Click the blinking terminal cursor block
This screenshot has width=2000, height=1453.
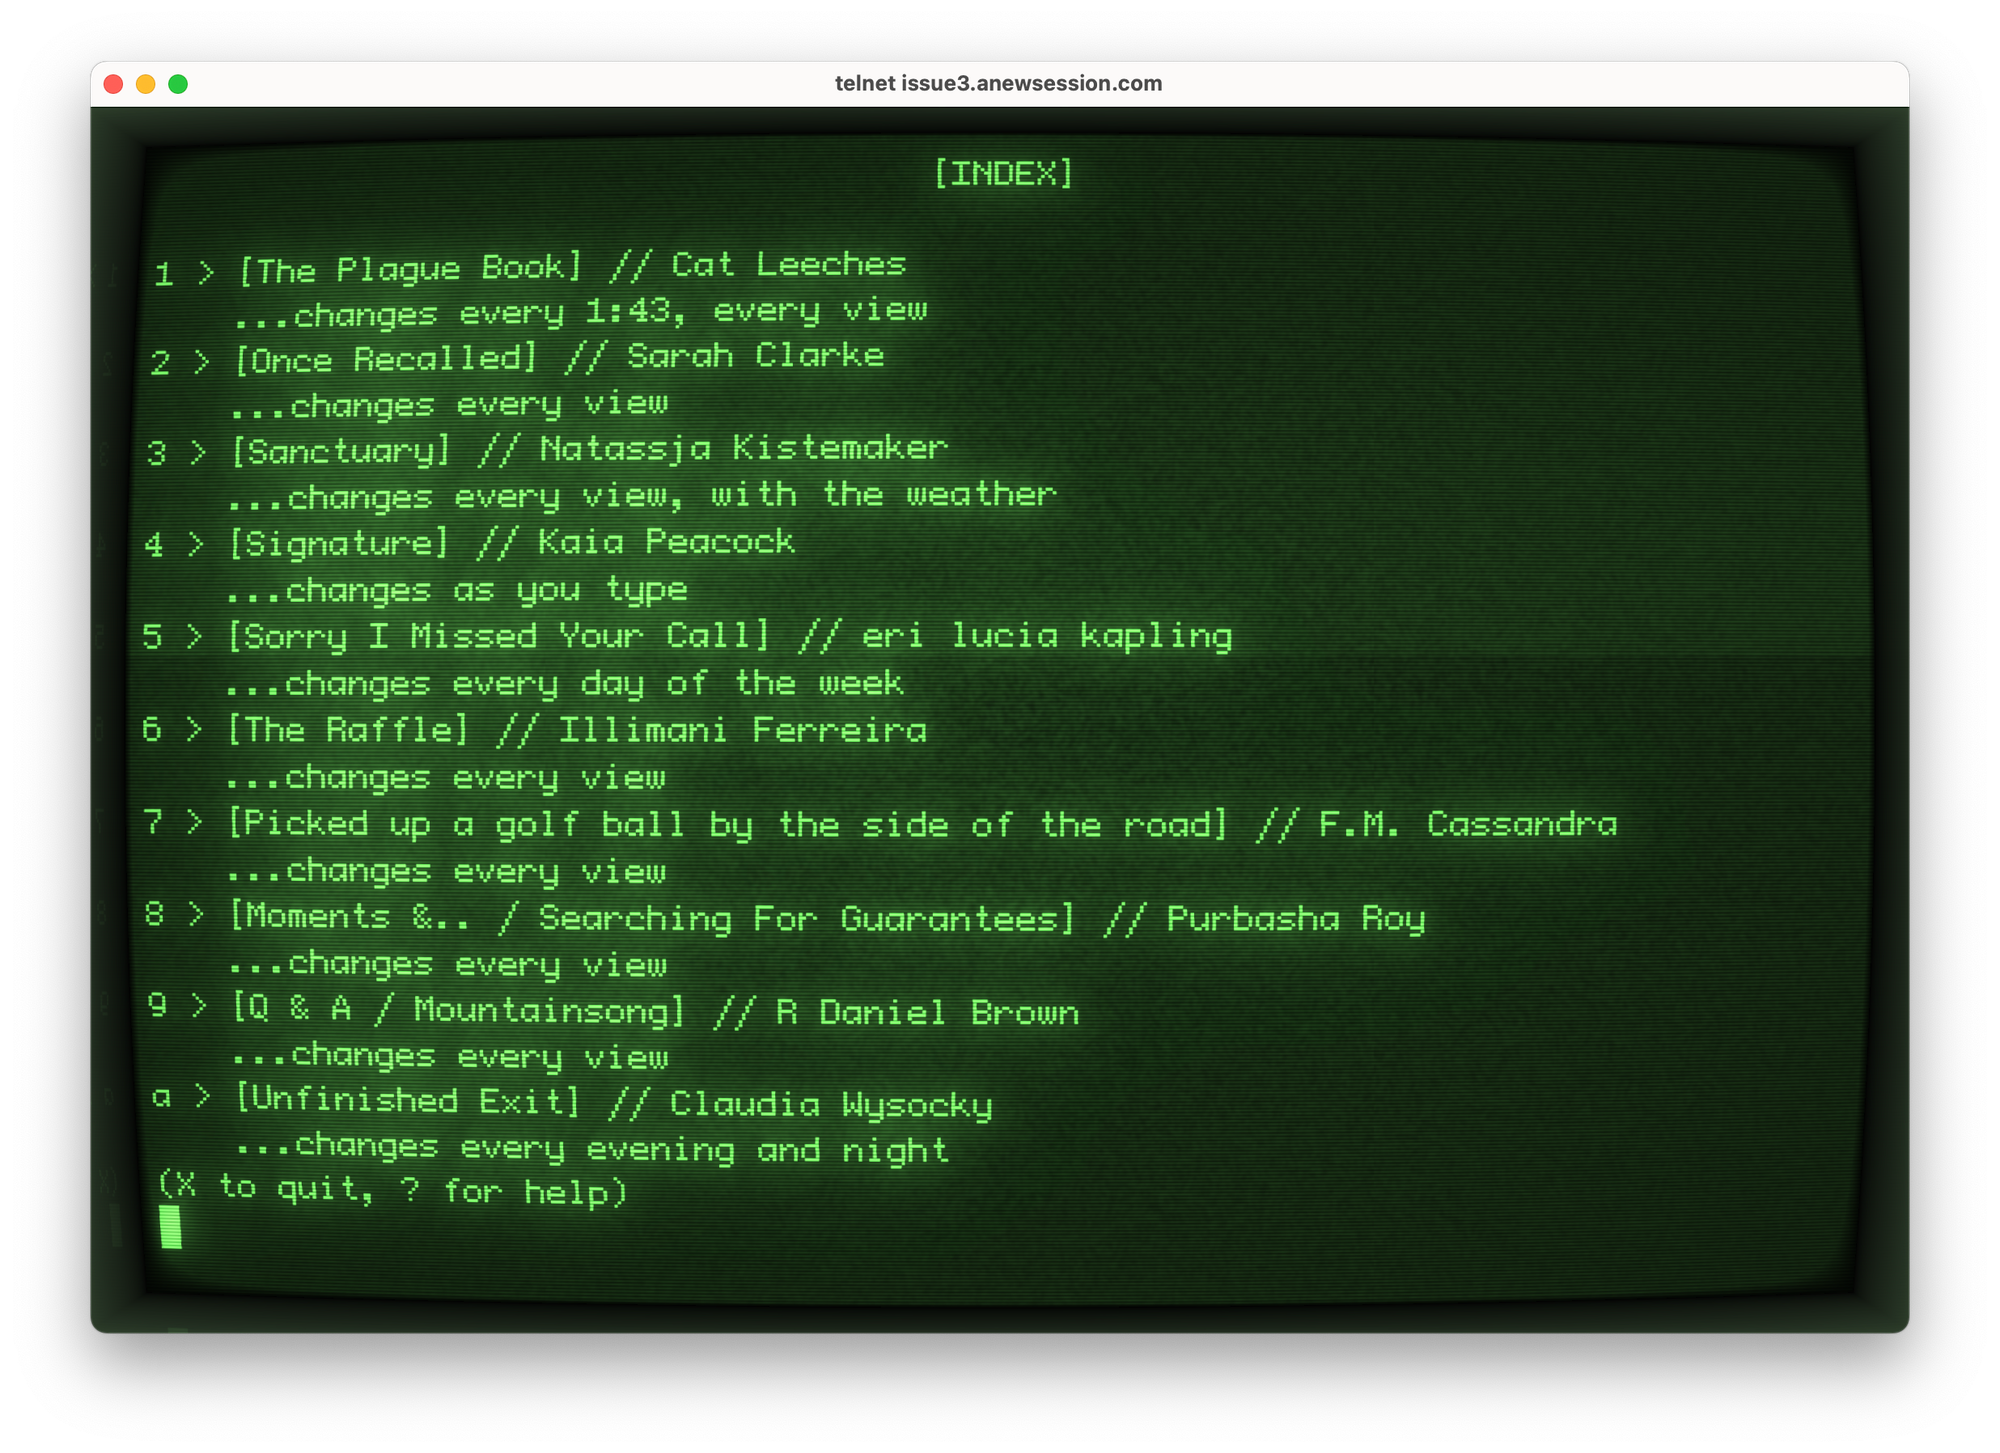tap(171, 1227)
